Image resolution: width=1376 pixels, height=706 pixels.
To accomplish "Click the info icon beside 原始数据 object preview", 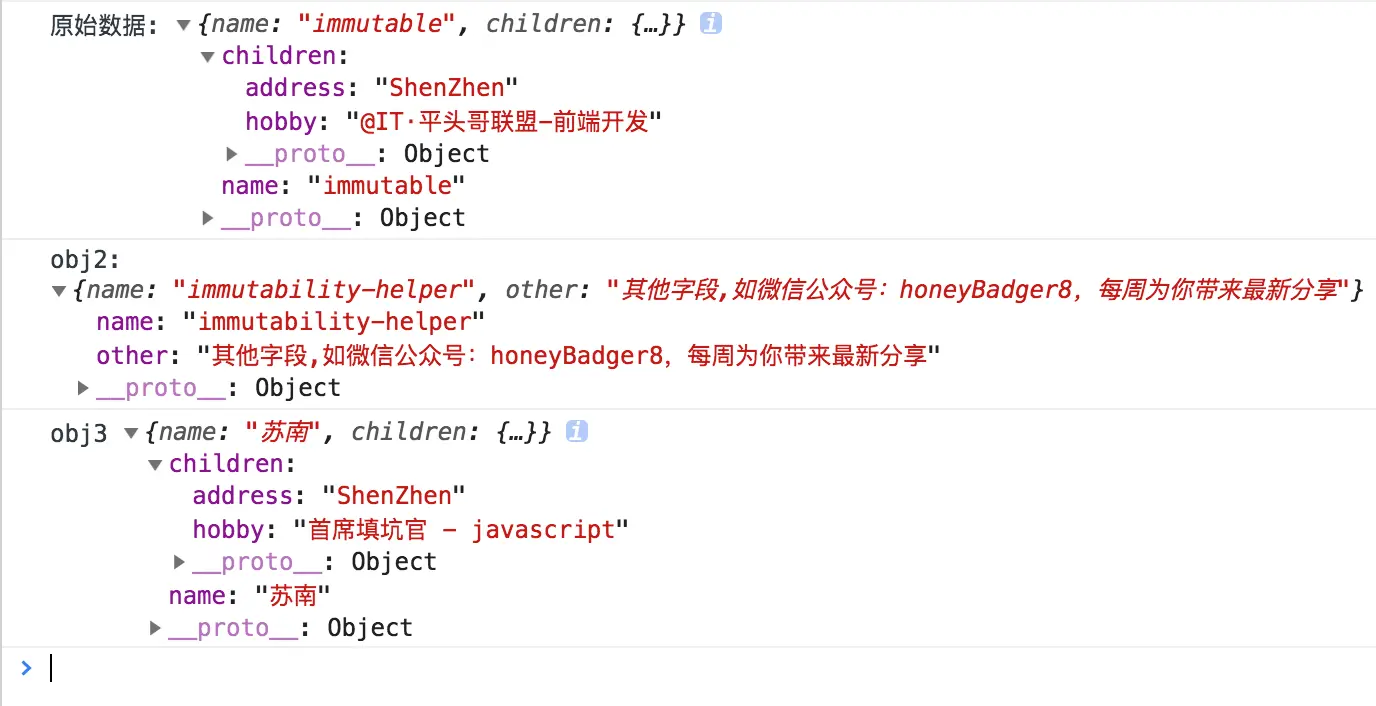I will 710,23.
